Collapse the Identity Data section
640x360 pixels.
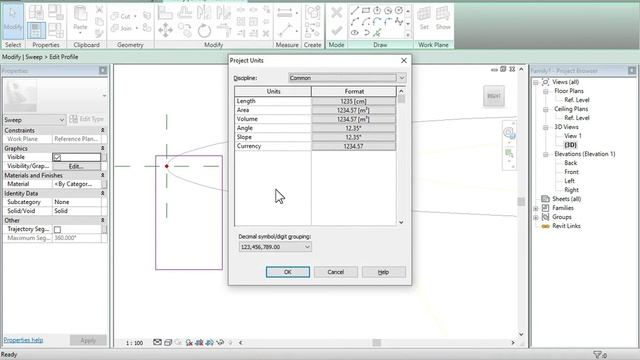102,193
